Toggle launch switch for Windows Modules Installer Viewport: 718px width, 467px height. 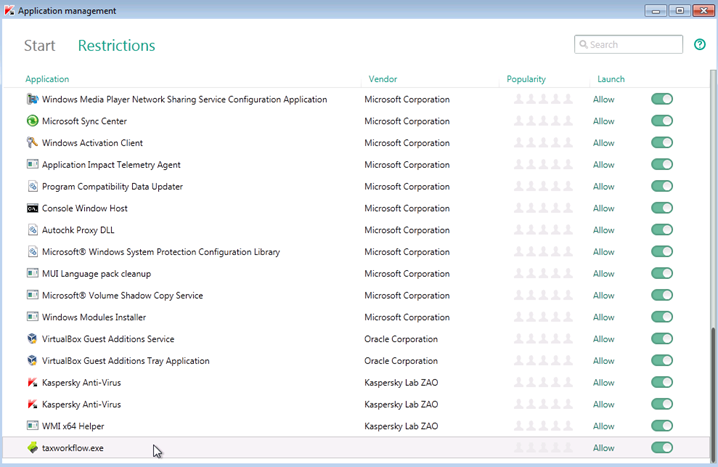pos(662,317)
